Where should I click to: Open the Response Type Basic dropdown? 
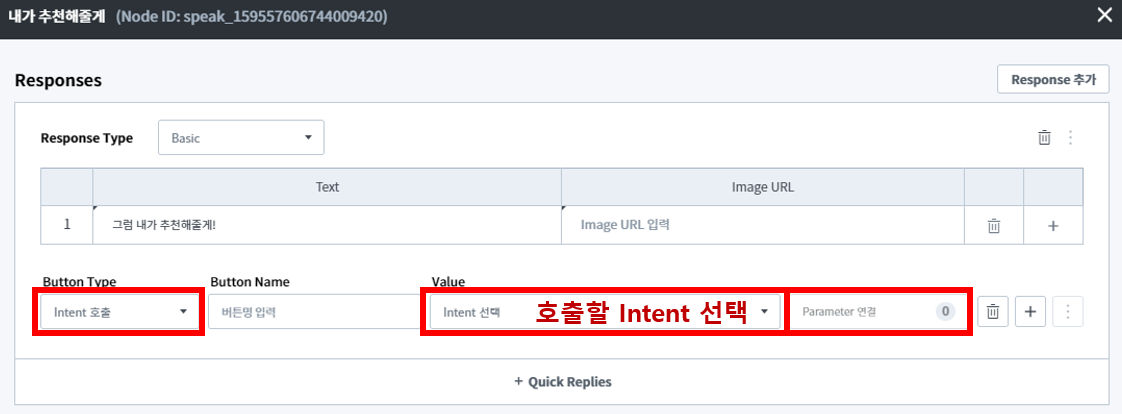tap(241, 138)
